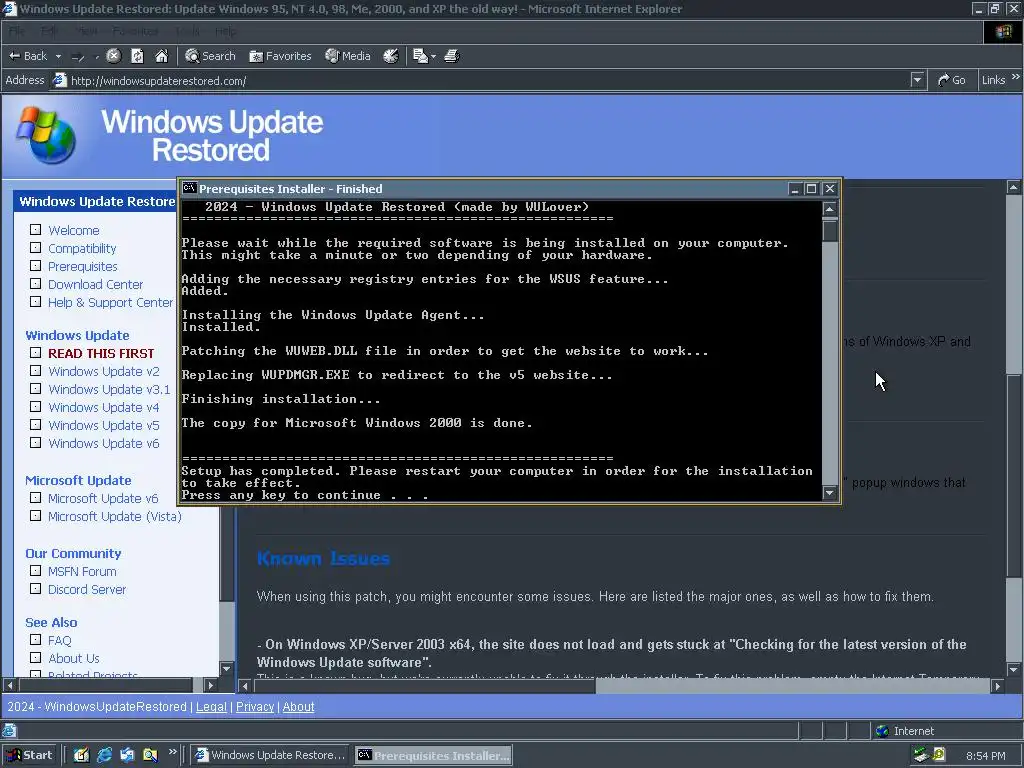Open the Favorites pane
Viewport: 1024px width, 768px height.
click(280, 56)
